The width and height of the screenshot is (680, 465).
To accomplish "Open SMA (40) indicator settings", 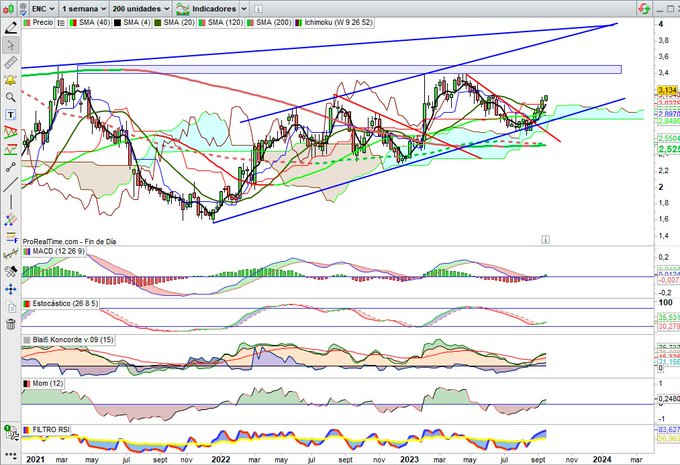I will [89, 23].
